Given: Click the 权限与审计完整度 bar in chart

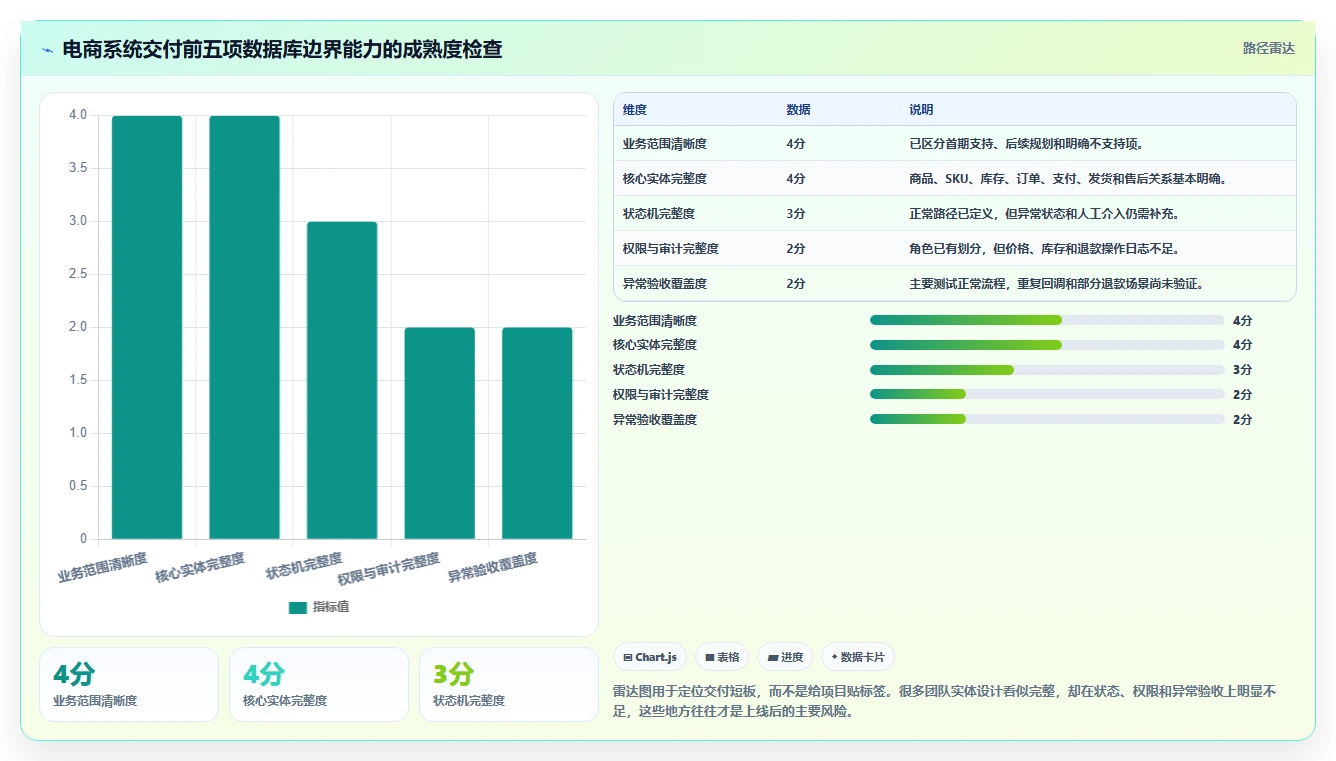Looking at the screenshot, I should click(439, 433).
